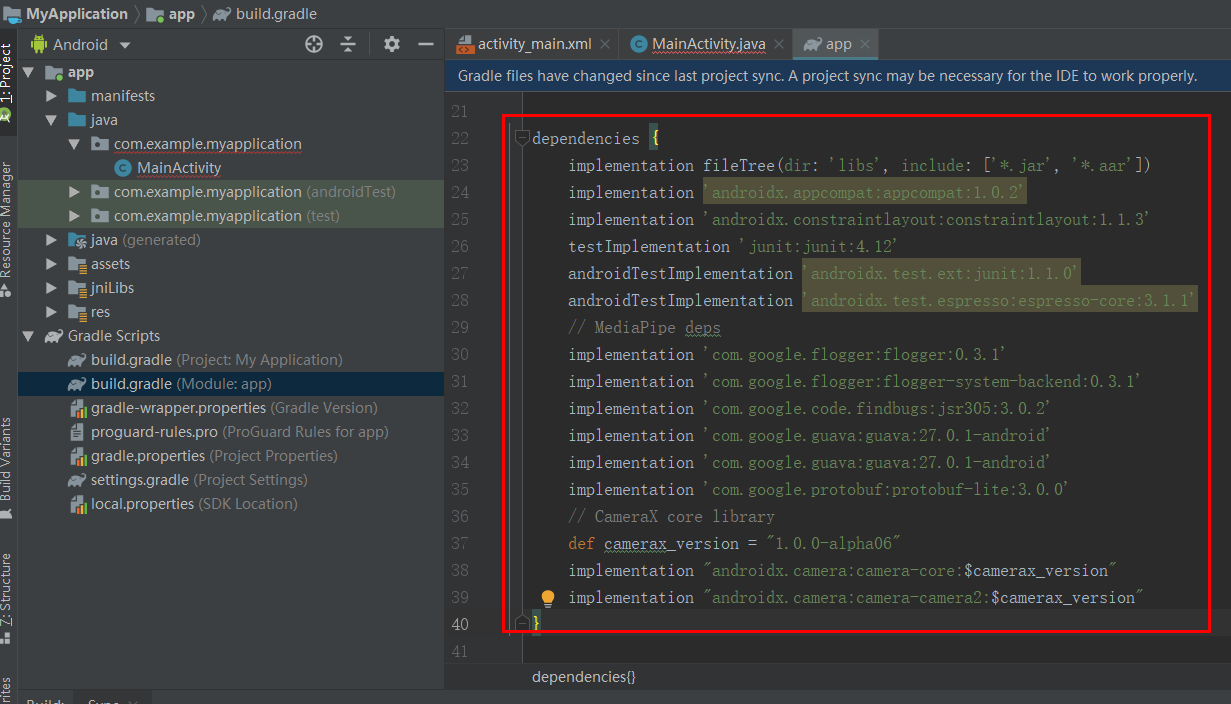Hide the project panel with the minimize icon
1231x704 pixels.
click(x=425, y=44)
